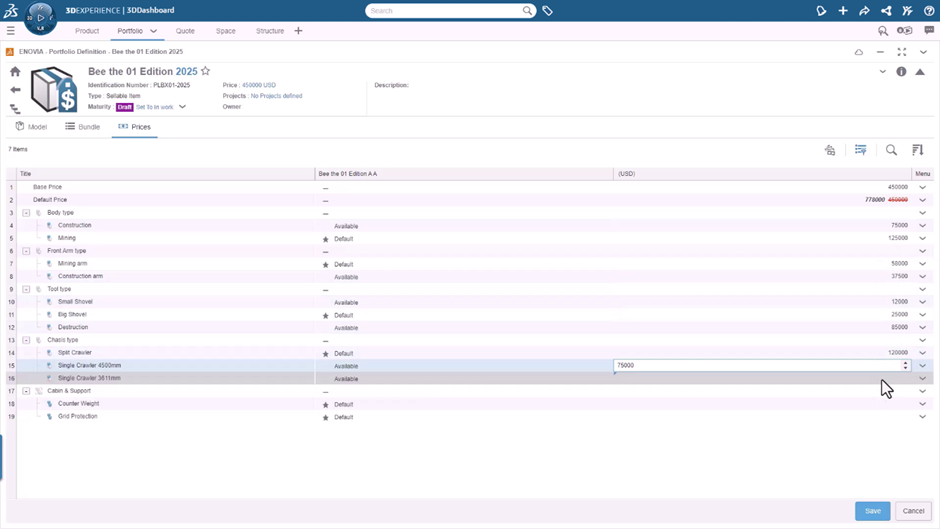Click the search magnifier in table toolbar
The height and width of the screenshot is (529, 940).
coord(891,150)
